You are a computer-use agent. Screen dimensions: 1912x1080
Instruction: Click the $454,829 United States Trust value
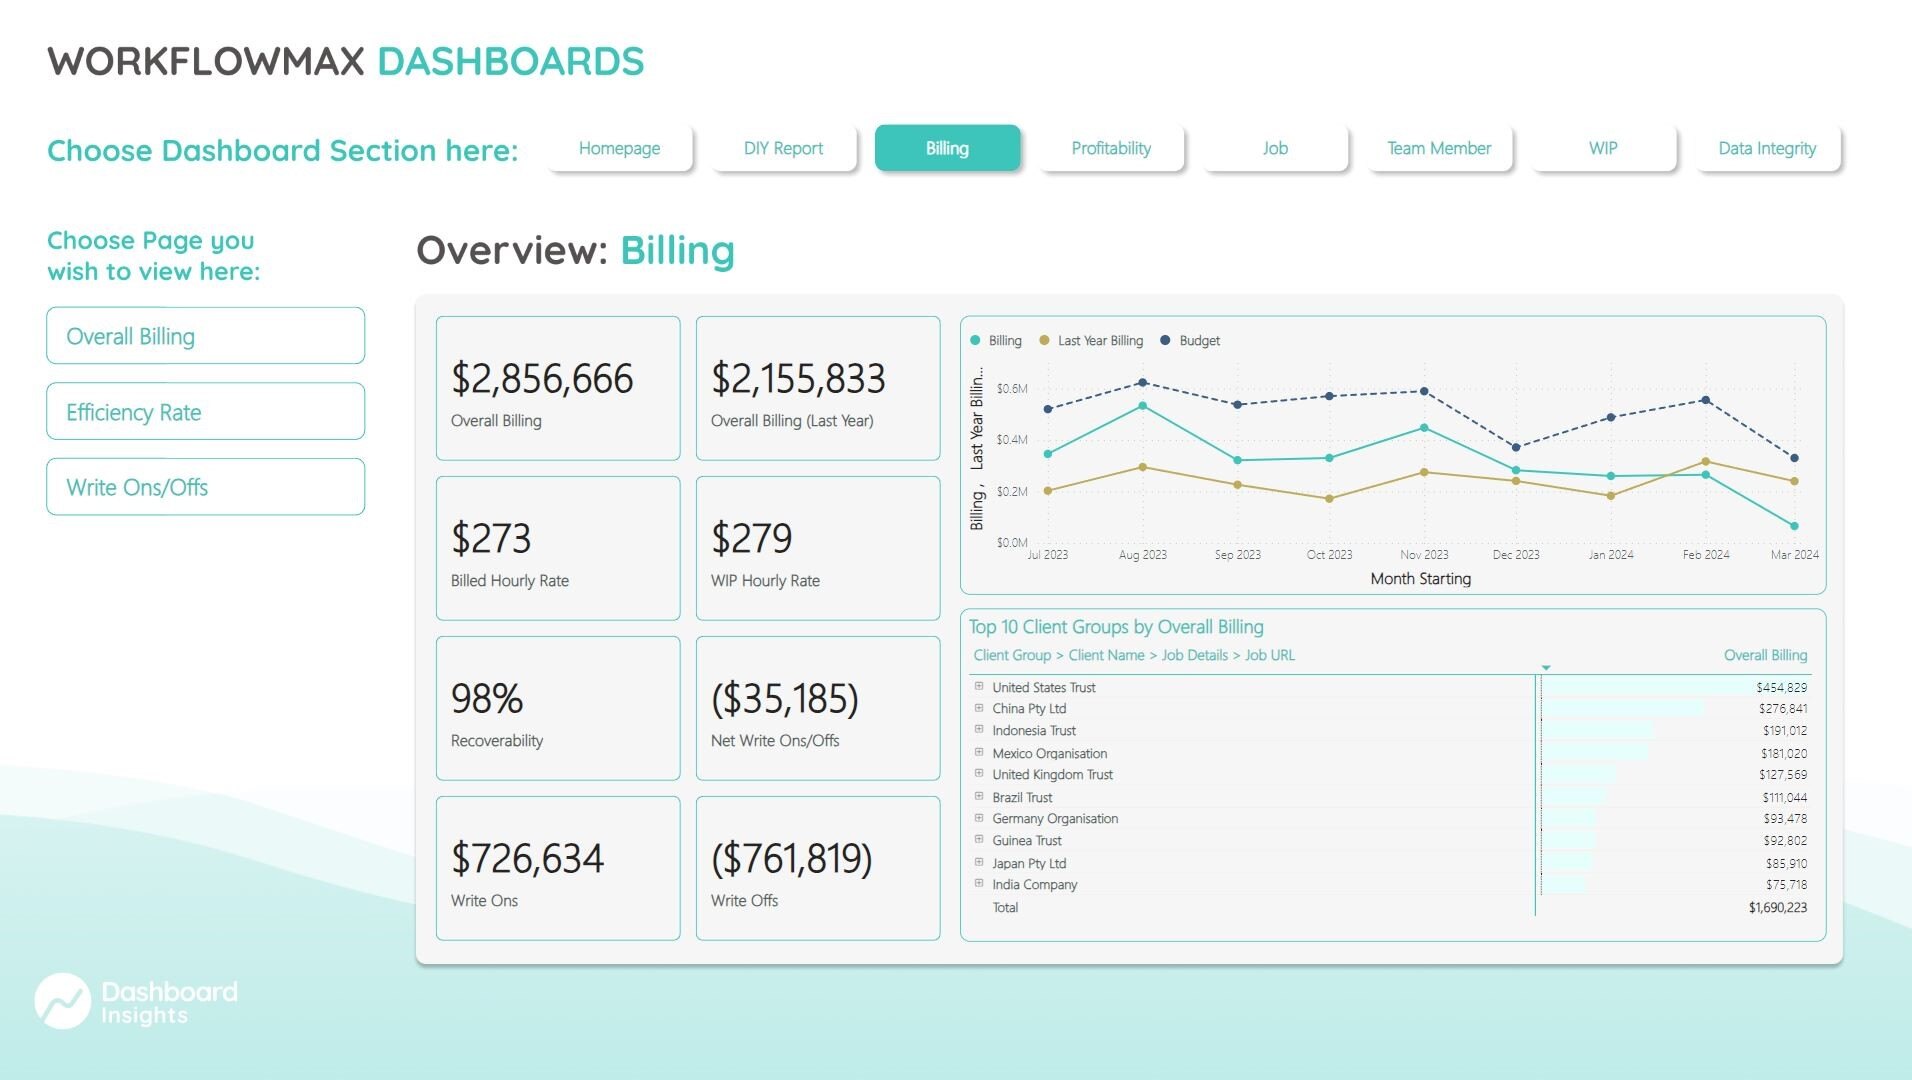[x=1781, y=688]
